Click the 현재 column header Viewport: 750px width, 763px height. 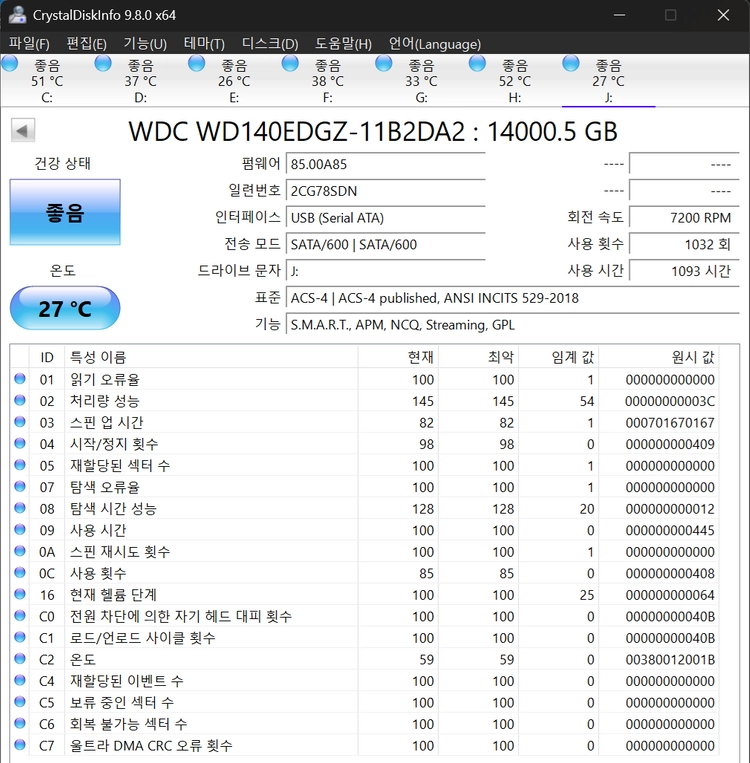pos(398,357)
